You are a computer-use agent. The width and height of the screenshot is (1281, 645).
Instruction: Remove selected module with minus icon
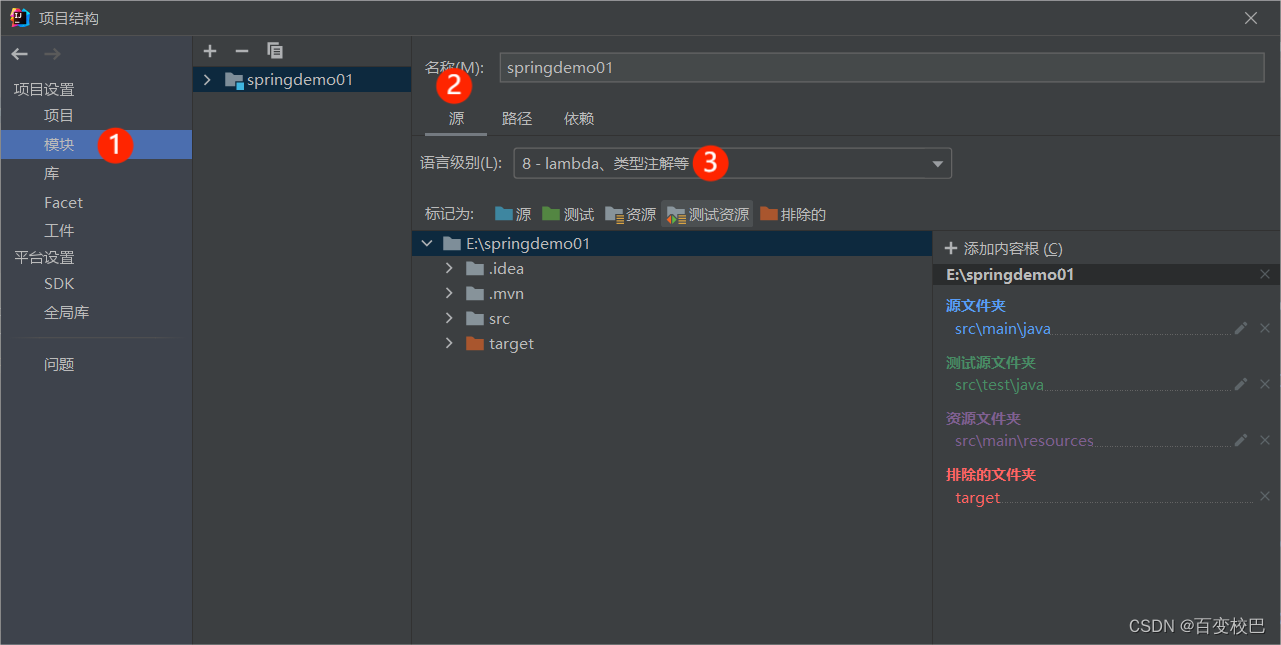click(241, 51)
